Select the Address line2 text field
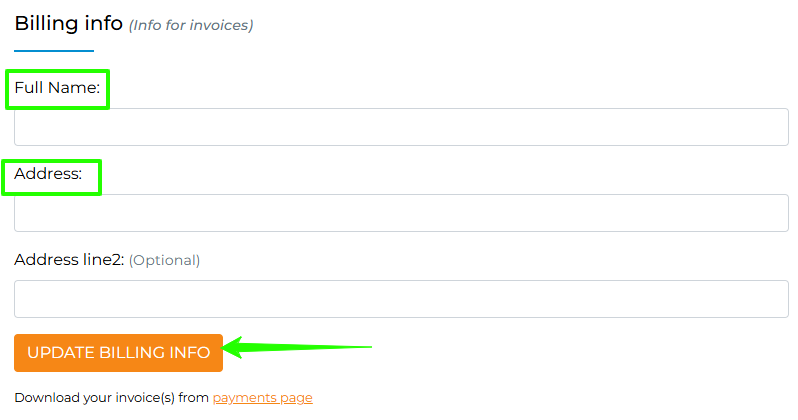This screenshot has height=420, width=798. point(401,299)
